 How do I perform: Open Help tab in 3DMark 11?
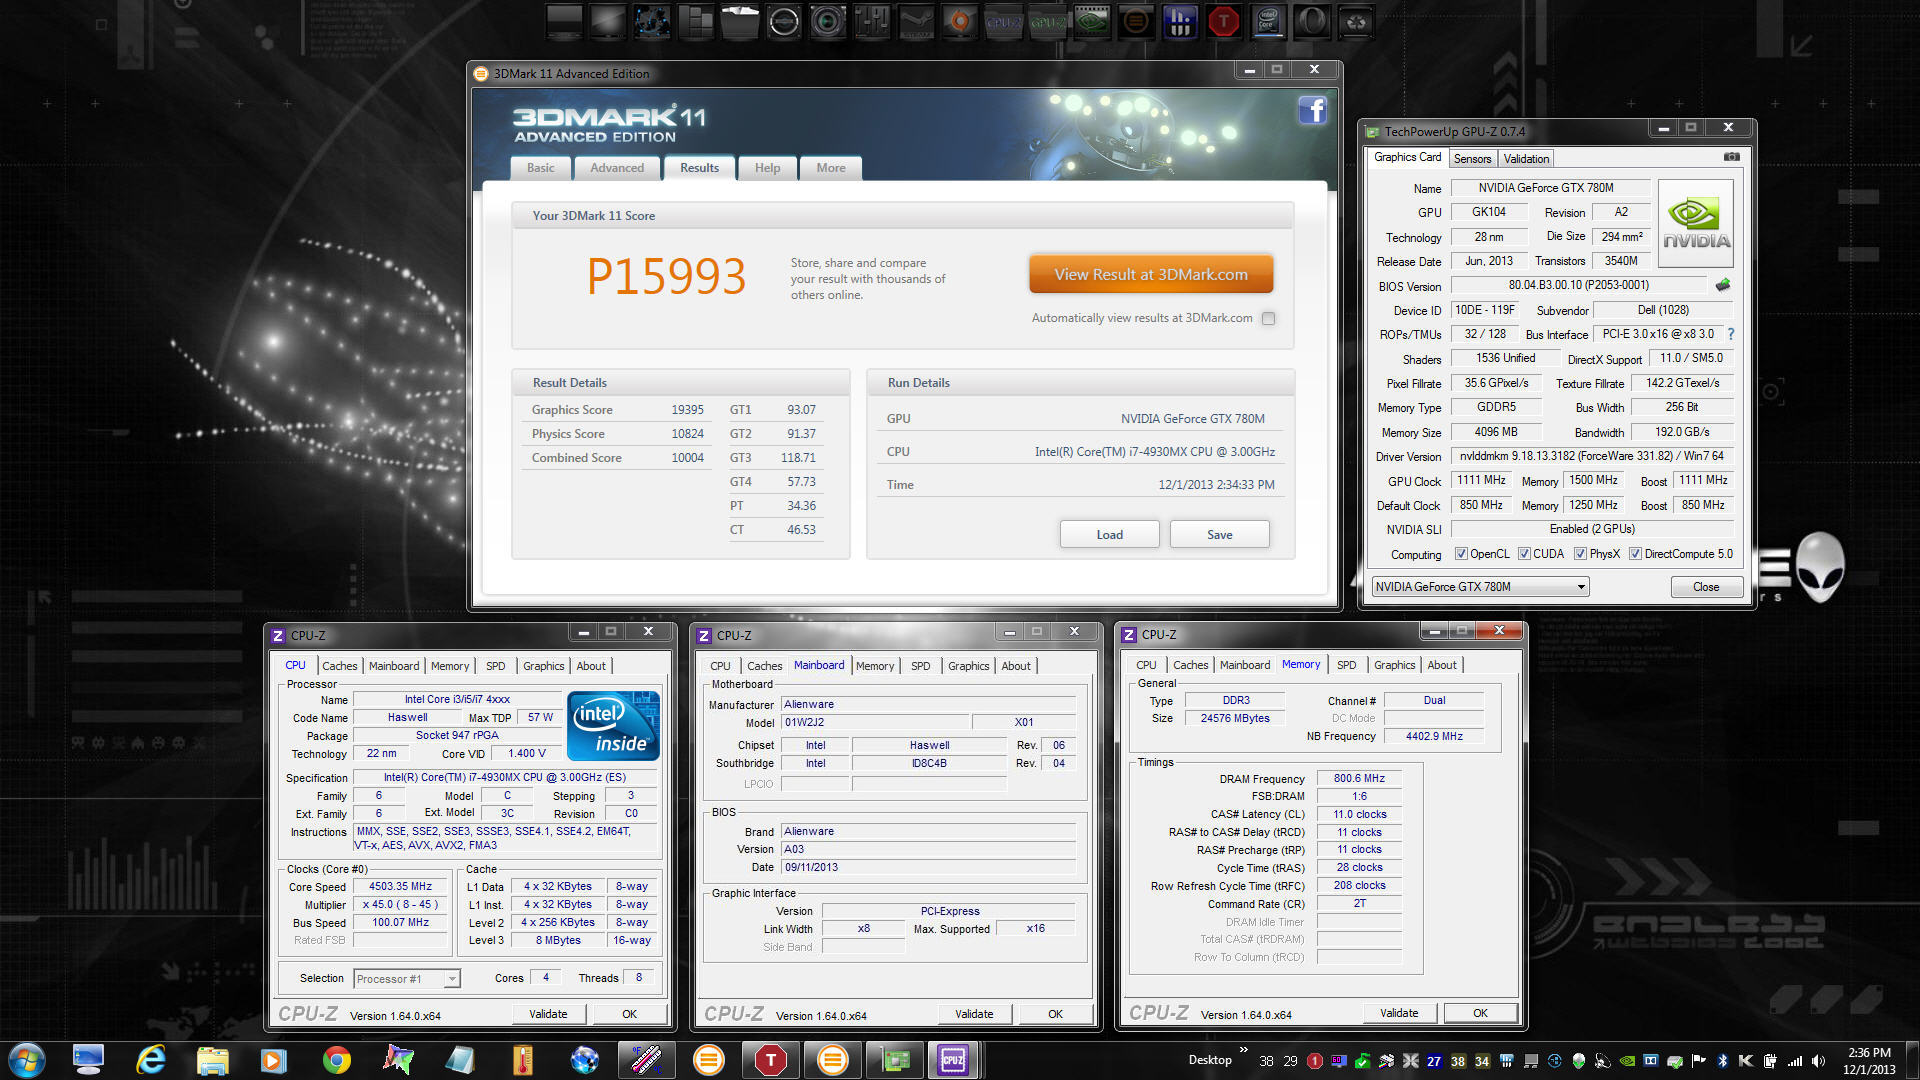(x=767, y=168)
